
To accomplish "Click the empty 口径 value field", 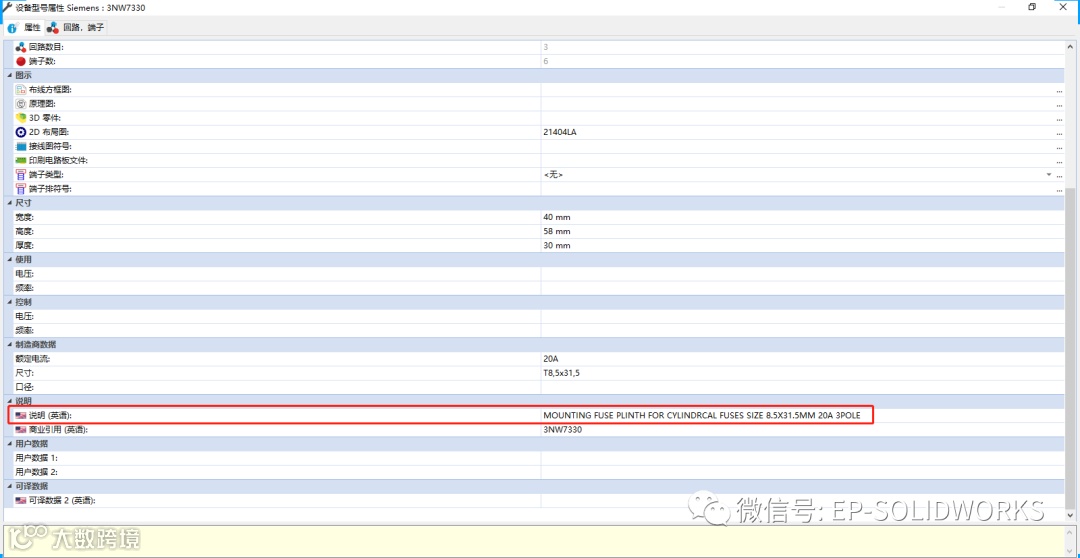I will [802, 387].
